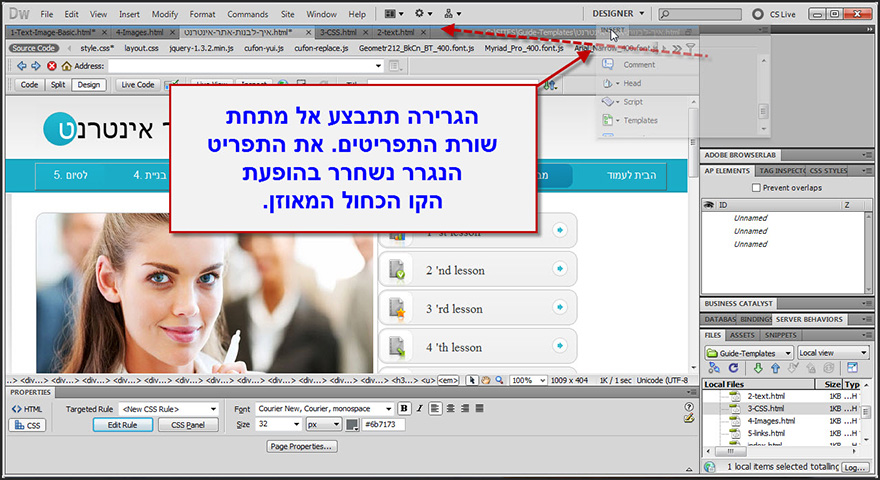Click the Refresh icon in the Files panel
880x480 pixels.
pos(733,368)
